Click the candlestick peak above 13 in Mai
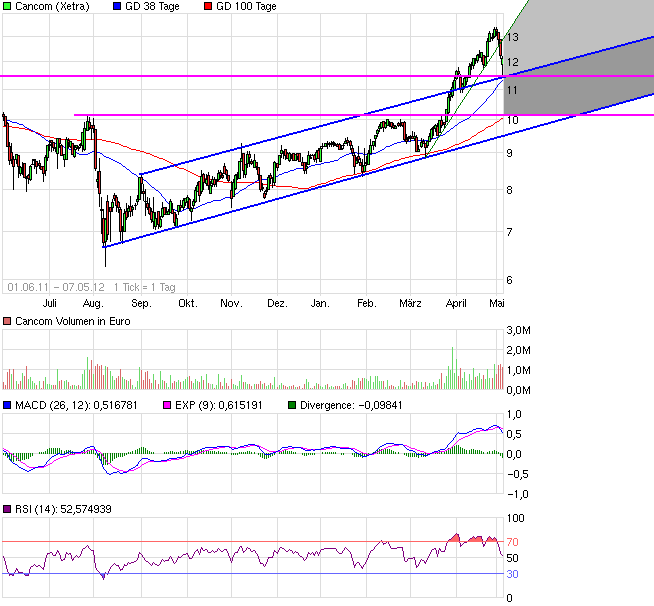 [x=495, y=31]
